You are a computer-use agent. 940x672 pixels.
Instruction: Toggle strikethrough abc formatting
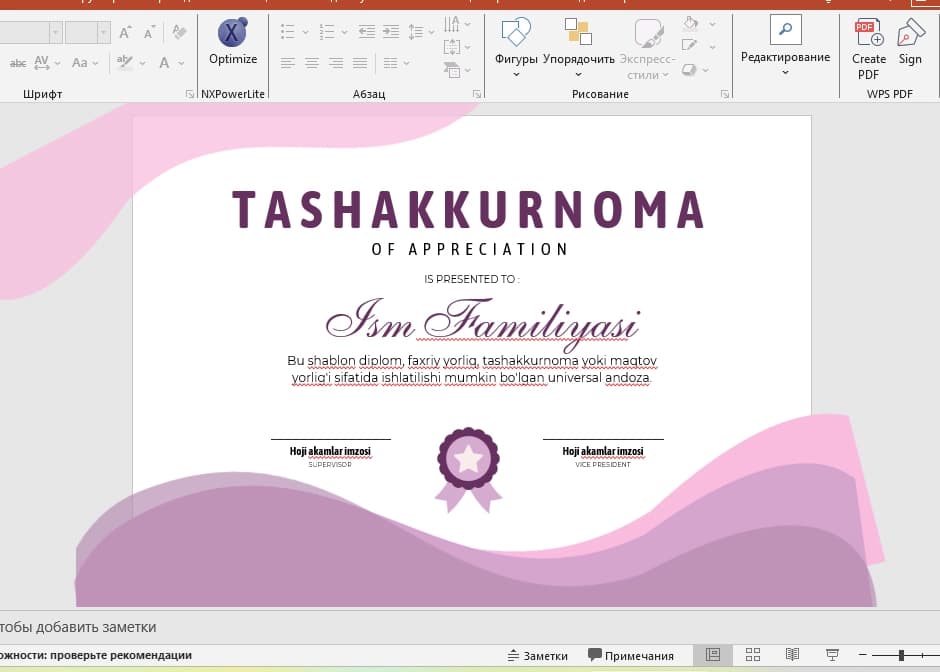pyautogui.click(x=18, y=62)
